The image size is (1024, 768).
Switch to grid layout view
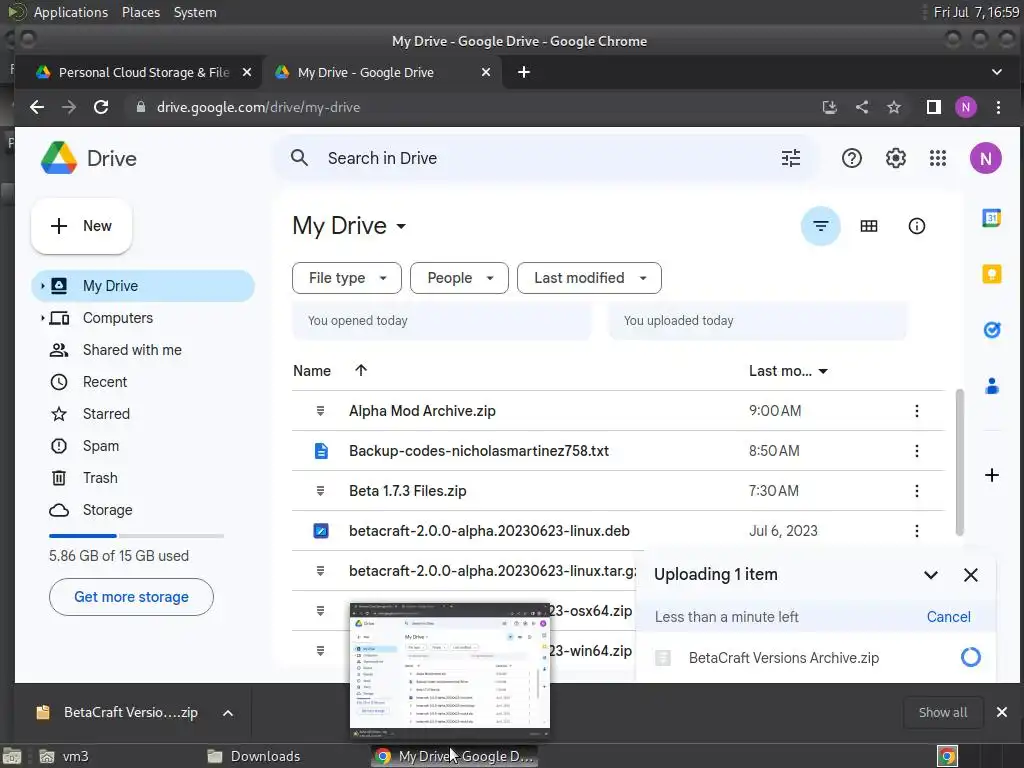coord(869,226)
